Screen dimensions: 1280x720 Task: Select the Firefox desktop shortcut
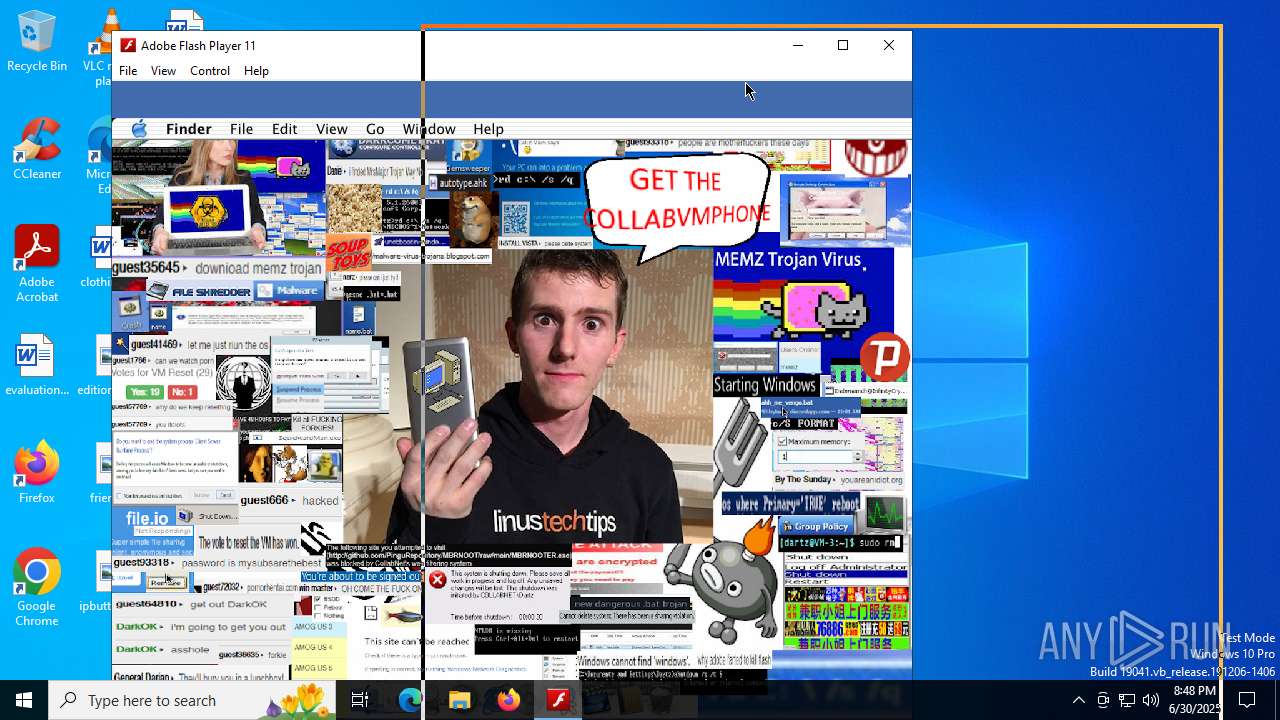pos(37,473)
